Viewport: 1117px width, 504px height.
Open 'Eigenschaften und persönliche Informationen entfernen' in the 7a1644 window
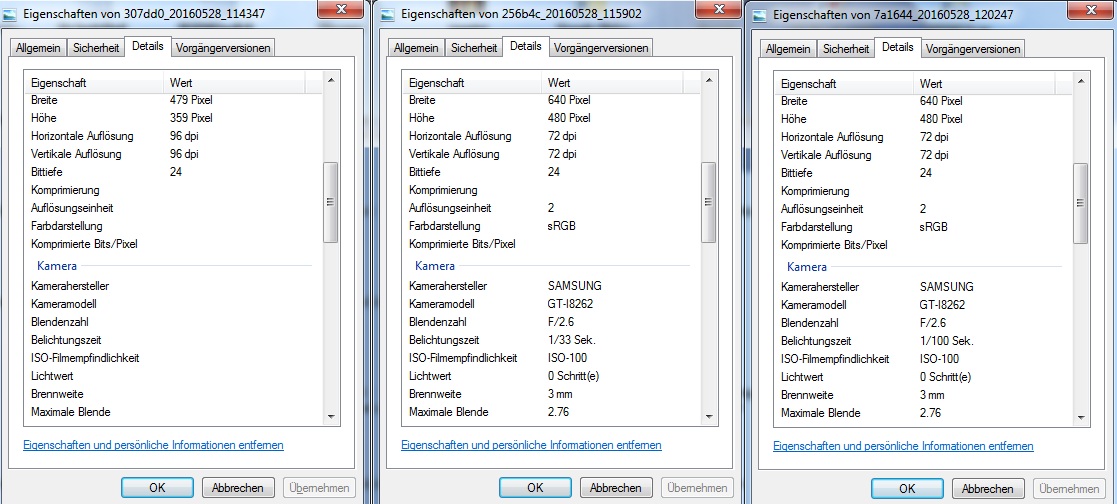[904, 446]
